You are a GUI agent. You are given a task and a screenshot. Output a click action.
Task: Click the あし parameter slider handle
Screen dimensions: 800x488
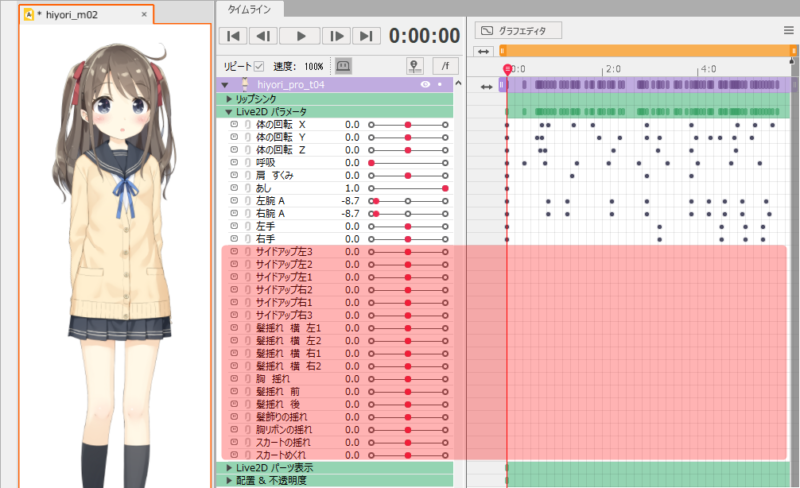coord(445,189)
